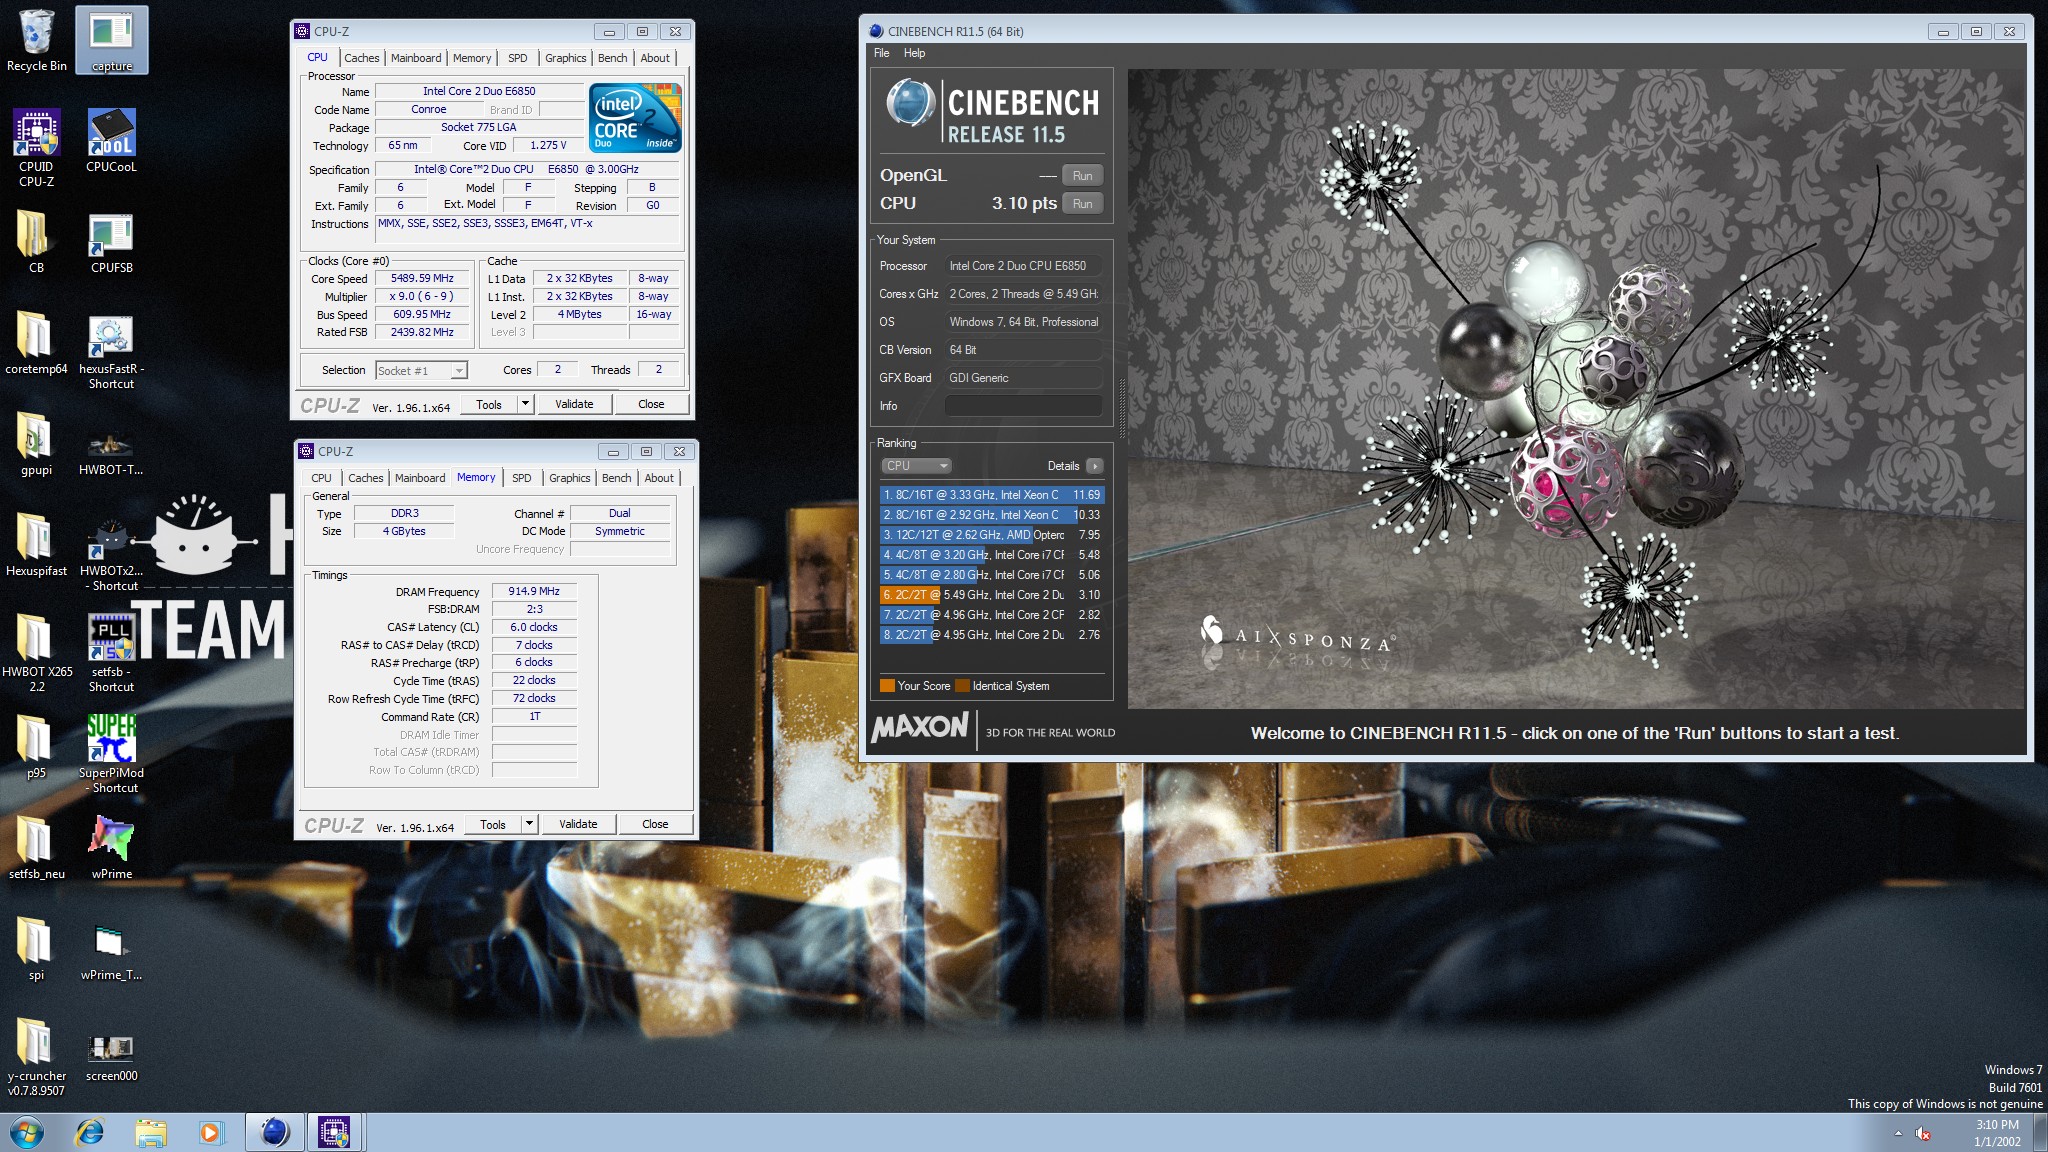Image resolution: width=2048 pixels, height=1152 pixels.
Task: Open the gpupi folder icon
Action: coord(36,443)
